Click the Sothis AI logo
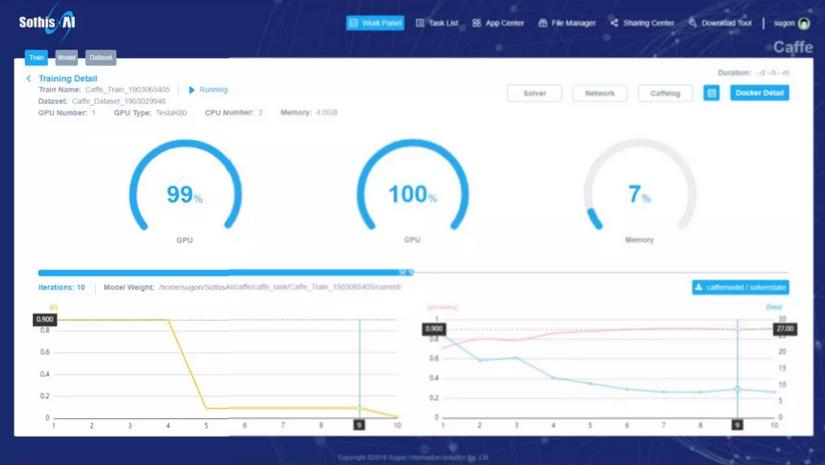This screenshot has height=465, width=825. (47, 22)
